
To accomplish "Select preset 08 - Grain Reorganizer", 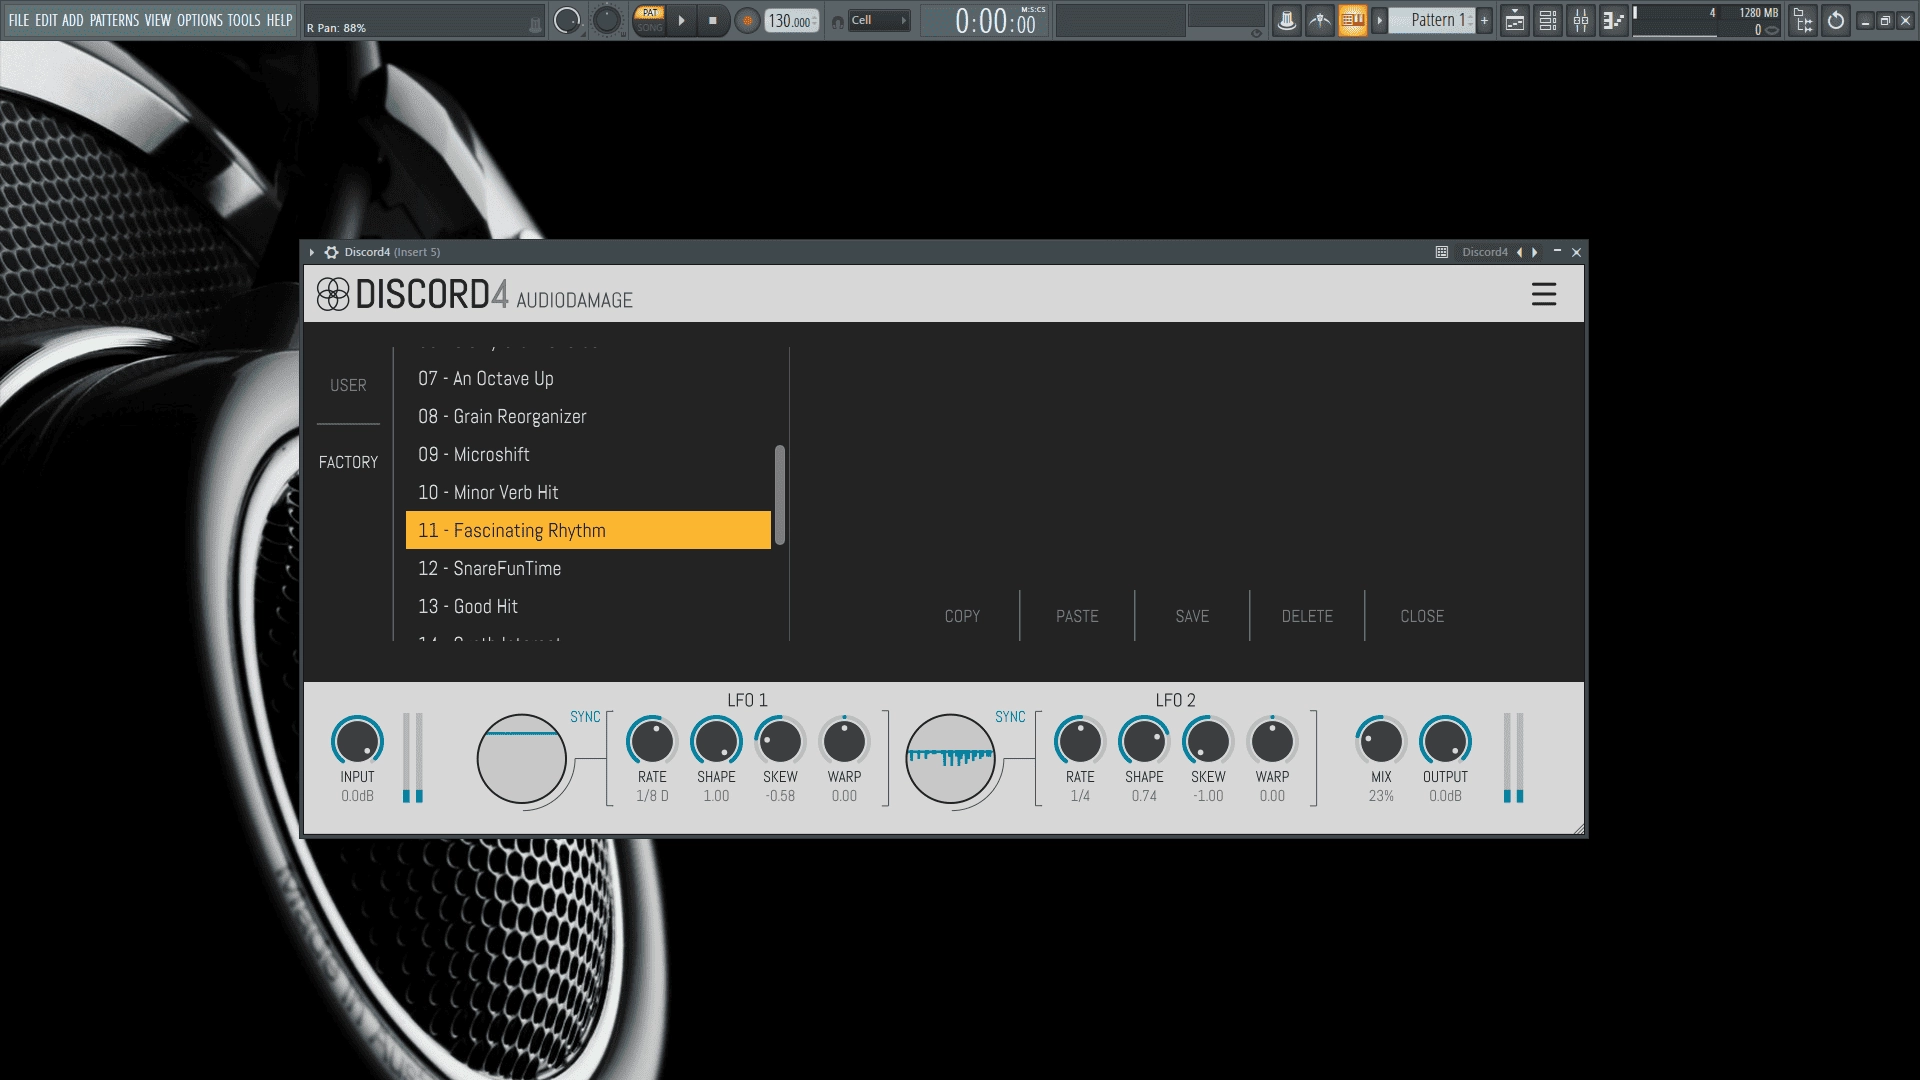I will point(588,416).
